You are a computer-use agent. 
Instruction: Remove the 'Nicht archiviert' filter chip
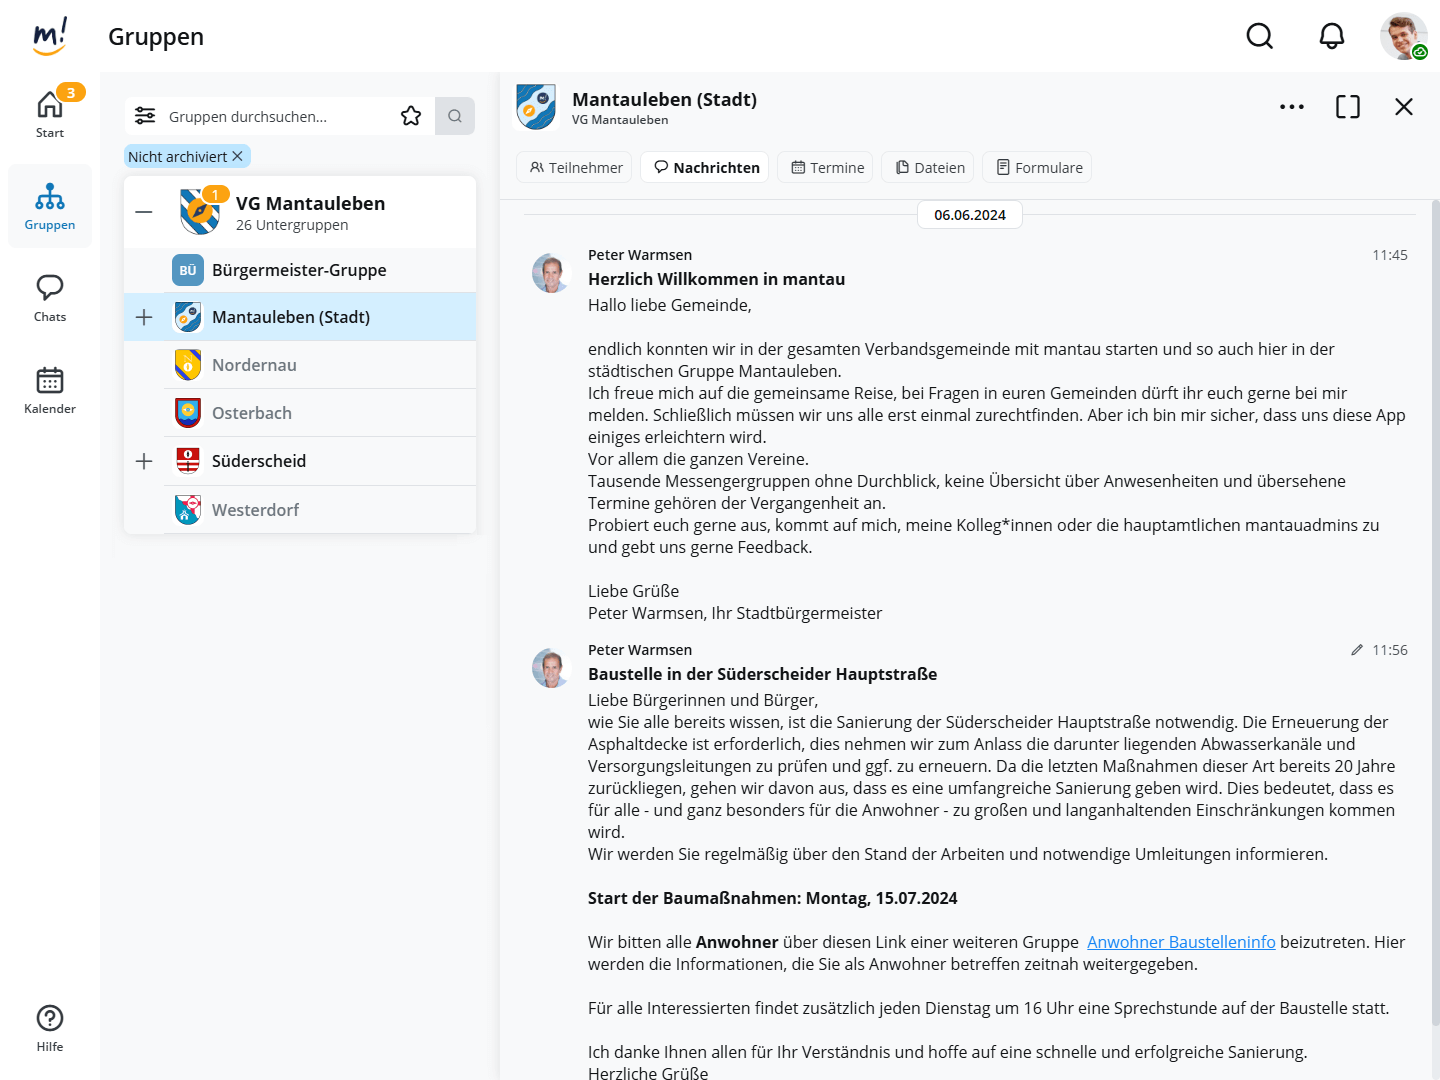238,157
